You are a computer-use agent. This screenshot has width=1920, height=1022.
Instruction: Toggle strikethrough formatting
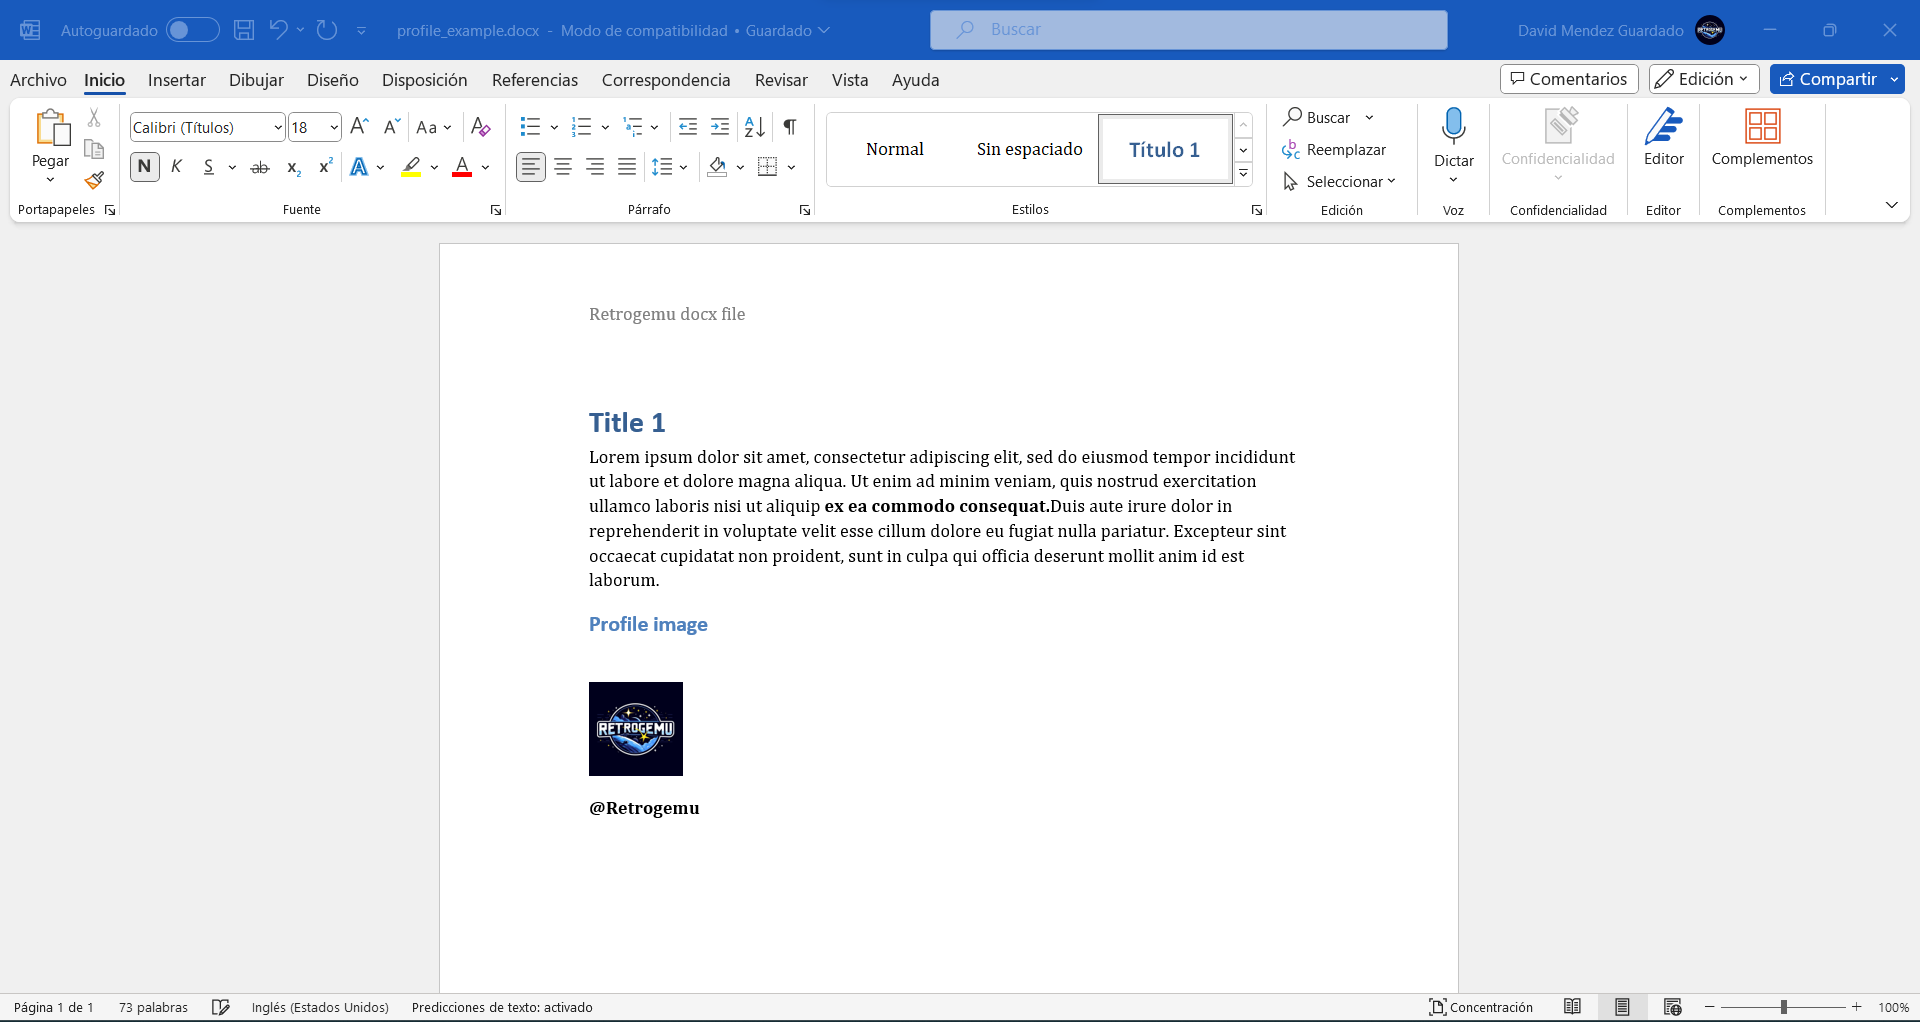tap(260, 167)
